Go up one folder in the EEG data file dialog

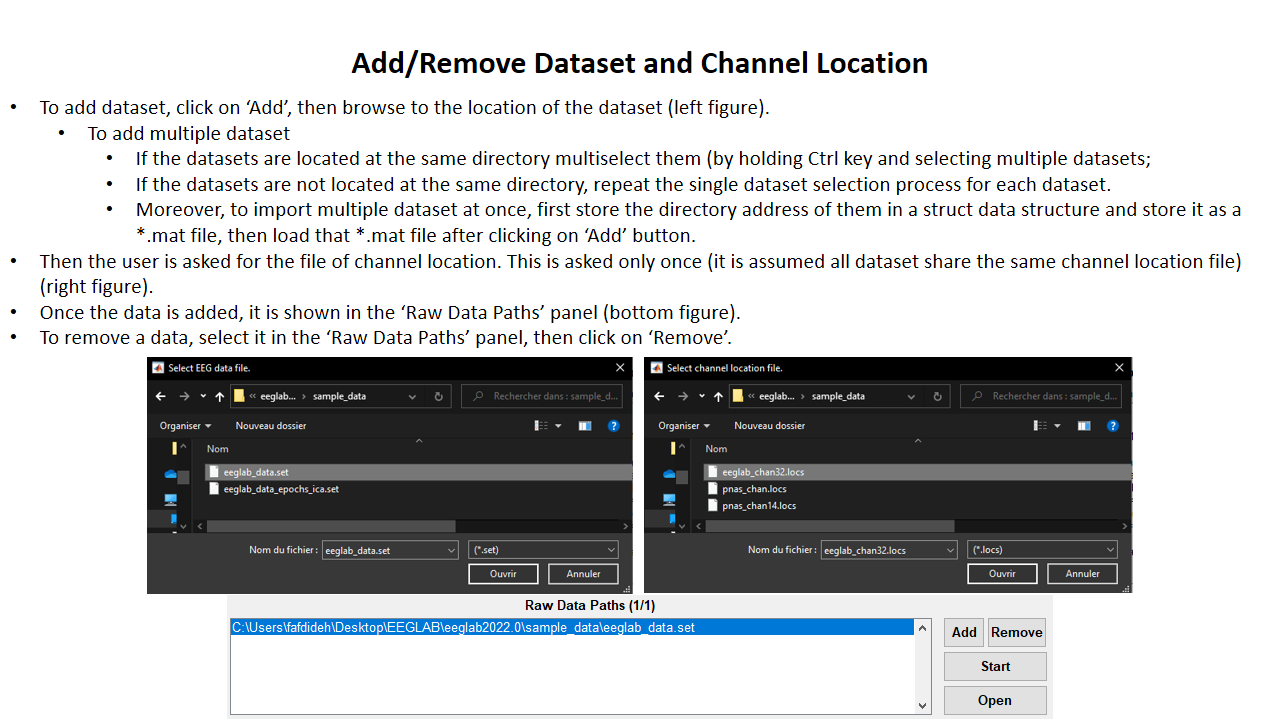tap(219, 396)
